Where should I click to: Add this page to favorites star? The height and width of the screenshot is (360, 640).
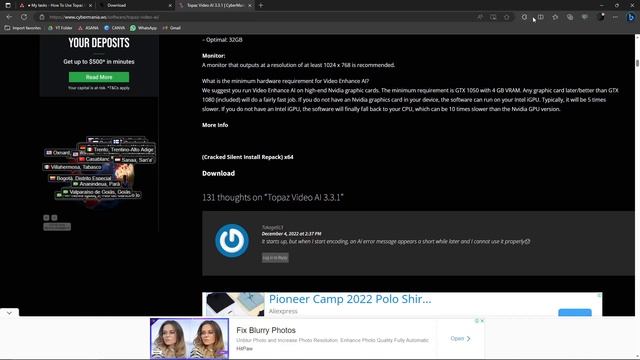pos(507,17)
